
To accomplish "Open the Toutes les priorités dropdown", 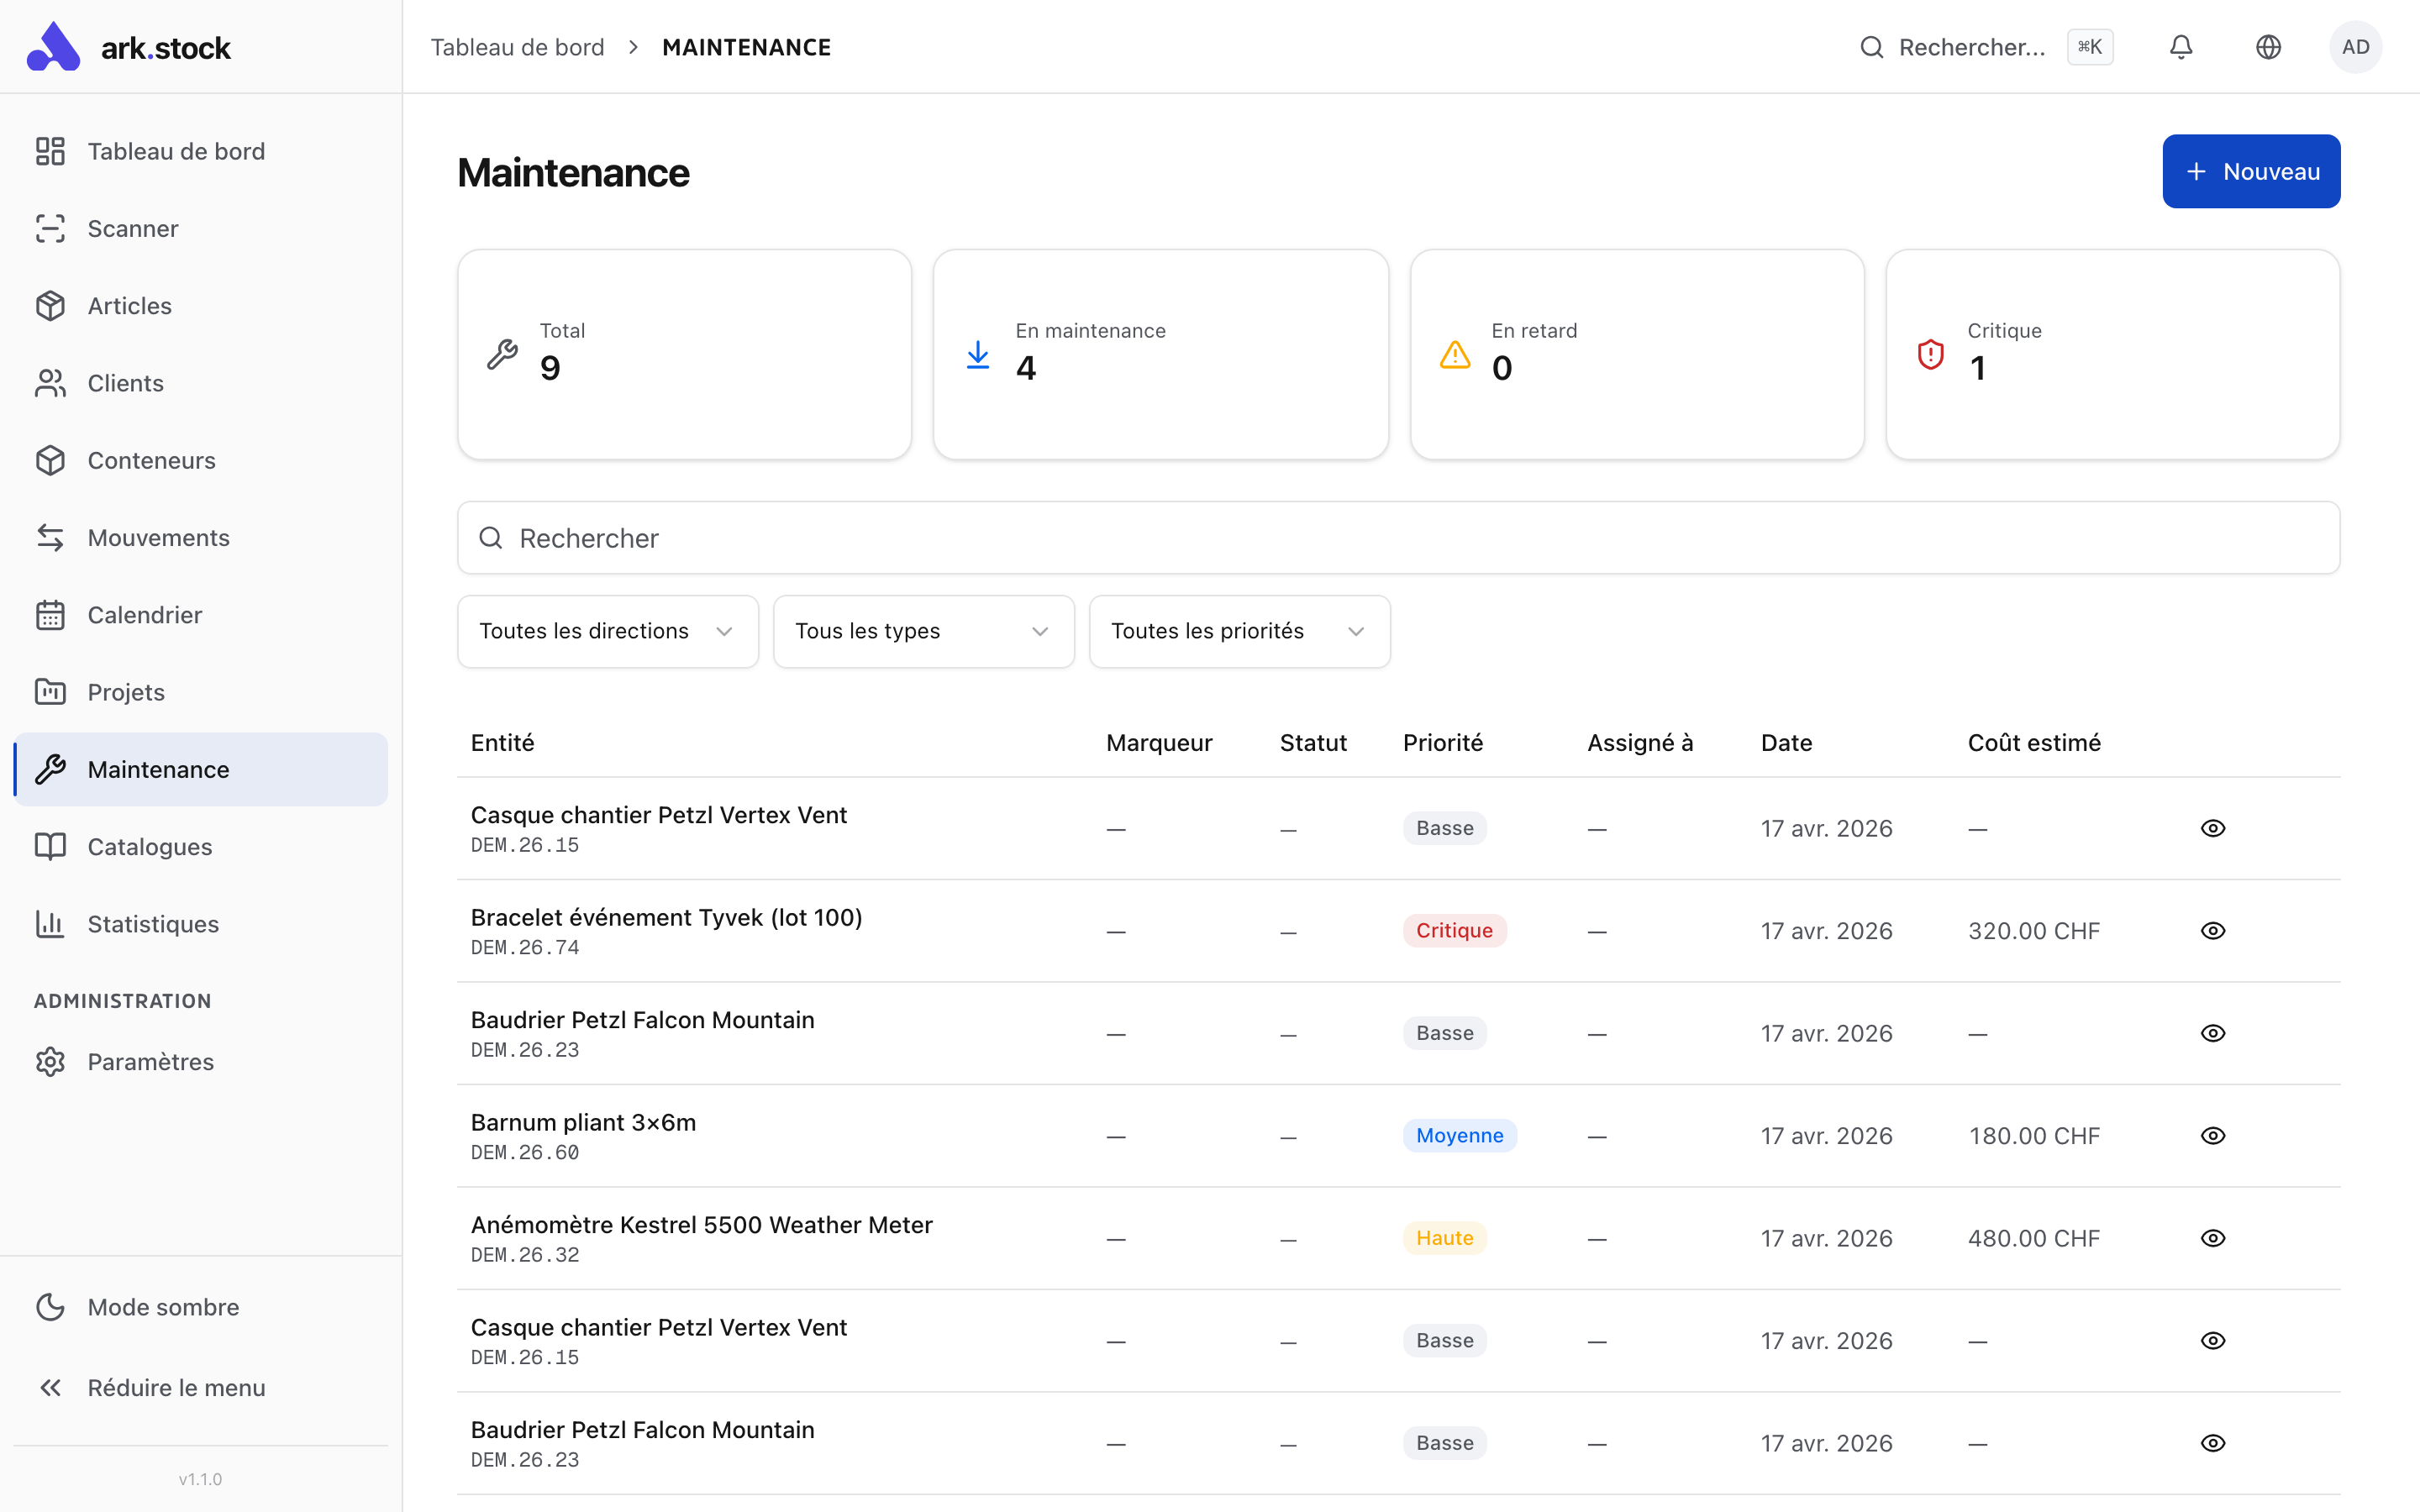I will point(1238,631).
